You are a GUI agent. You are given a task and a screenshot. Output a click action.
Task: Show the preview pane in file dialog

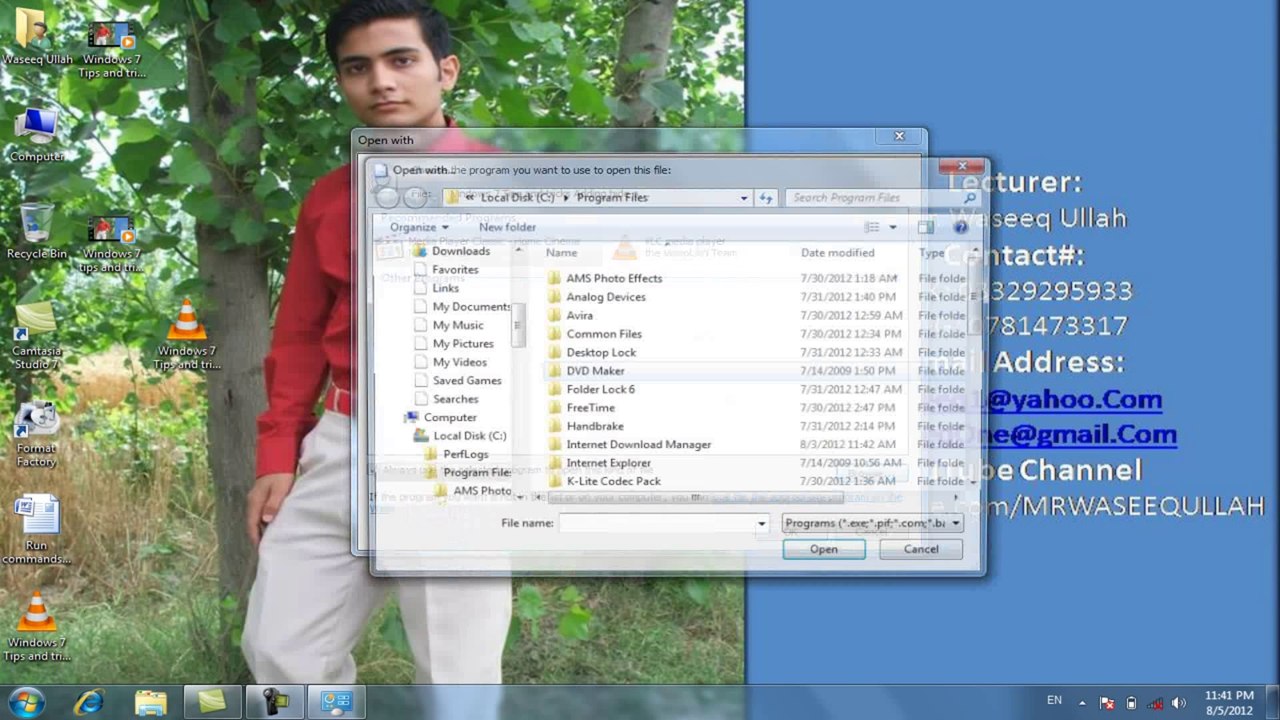click(x=925, y=227)
